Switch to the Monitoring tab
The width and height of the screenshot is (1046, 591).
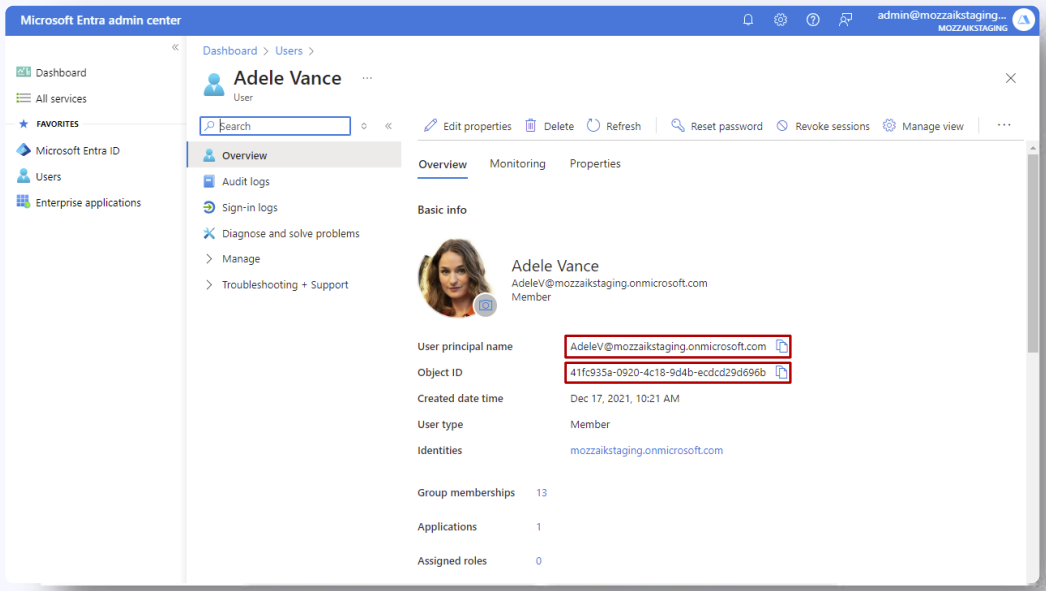pos(518,163)
